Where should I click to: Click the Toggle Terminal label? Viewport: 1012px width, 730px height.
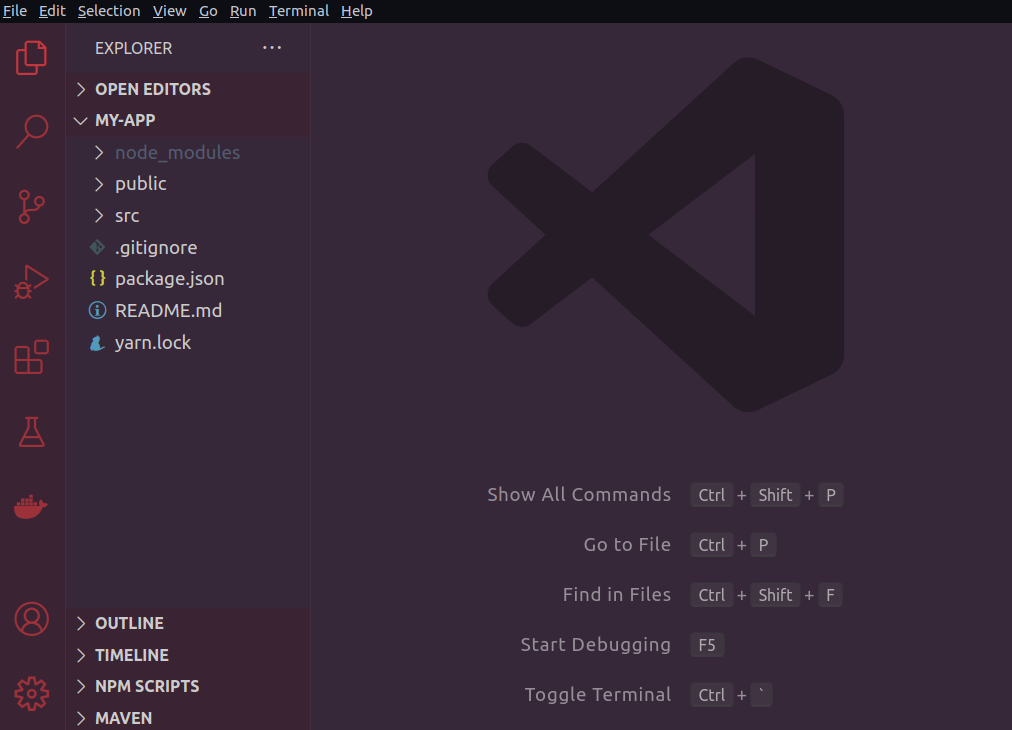point(598,695)
